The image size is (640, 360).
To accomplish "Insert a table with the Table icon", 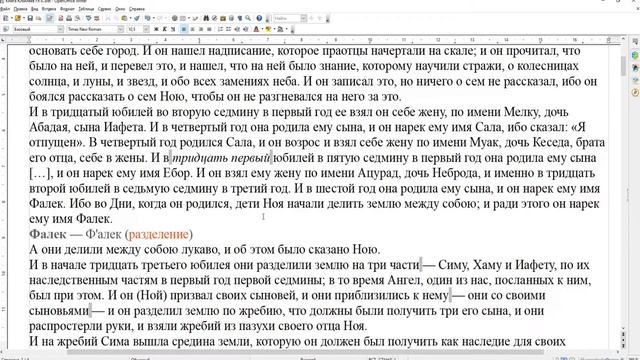I will tap(183, 18).
